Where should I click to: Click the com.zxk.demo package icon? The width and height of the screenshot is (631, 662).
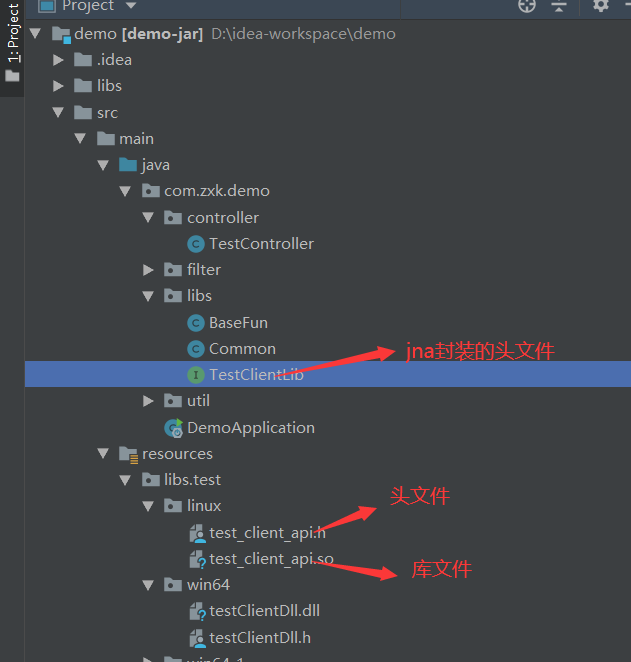pos(151,191)
